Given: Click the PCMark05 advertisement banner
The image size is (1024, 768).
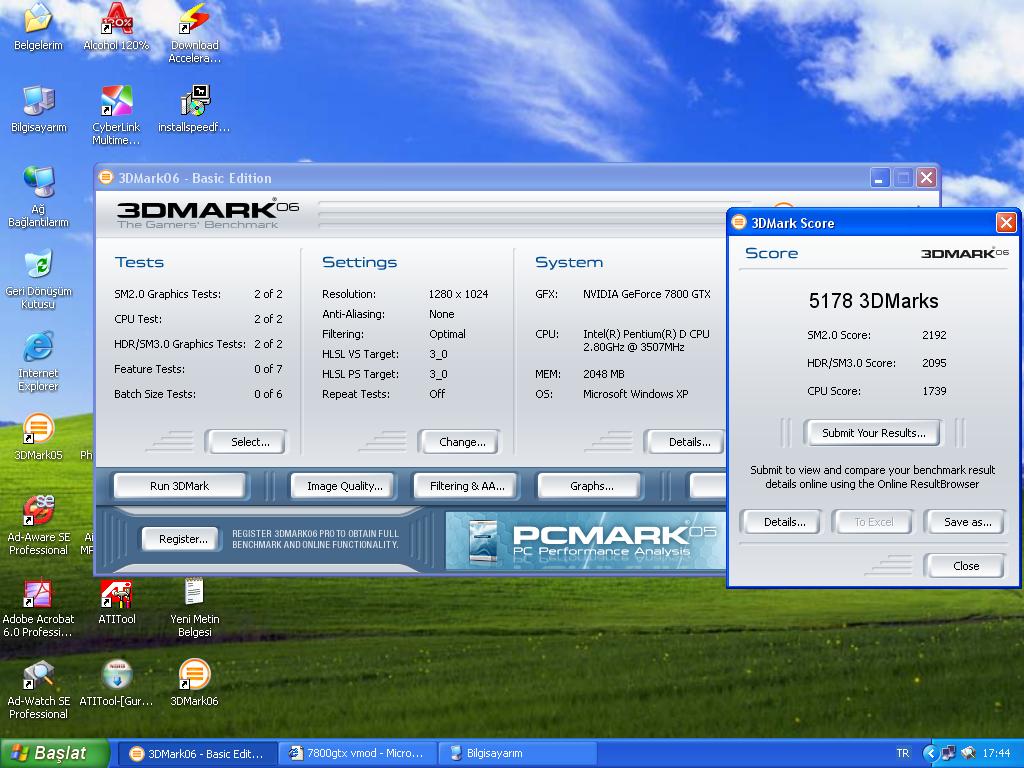Looking at the screenshot, I should click(x=585, y=541).
